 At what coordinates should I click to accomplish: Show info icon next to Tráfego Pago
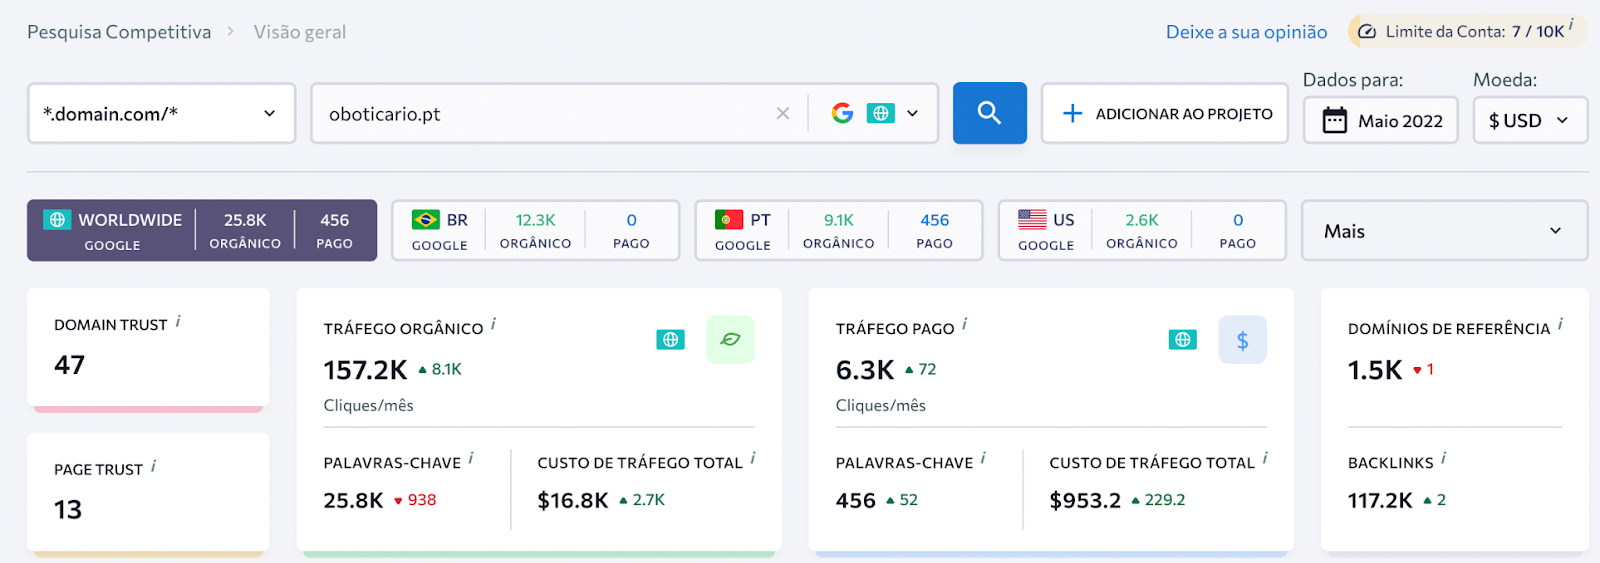pos(964,324)
